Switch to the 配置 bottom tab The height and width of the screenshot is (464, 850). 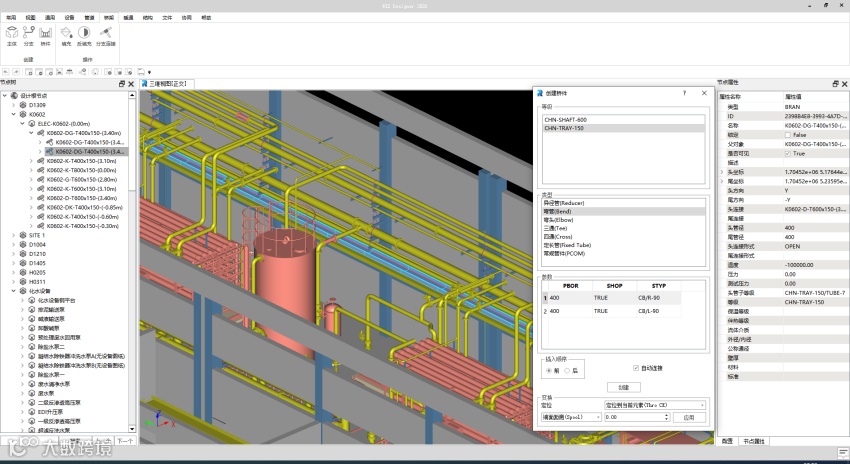tap(727, 441)
